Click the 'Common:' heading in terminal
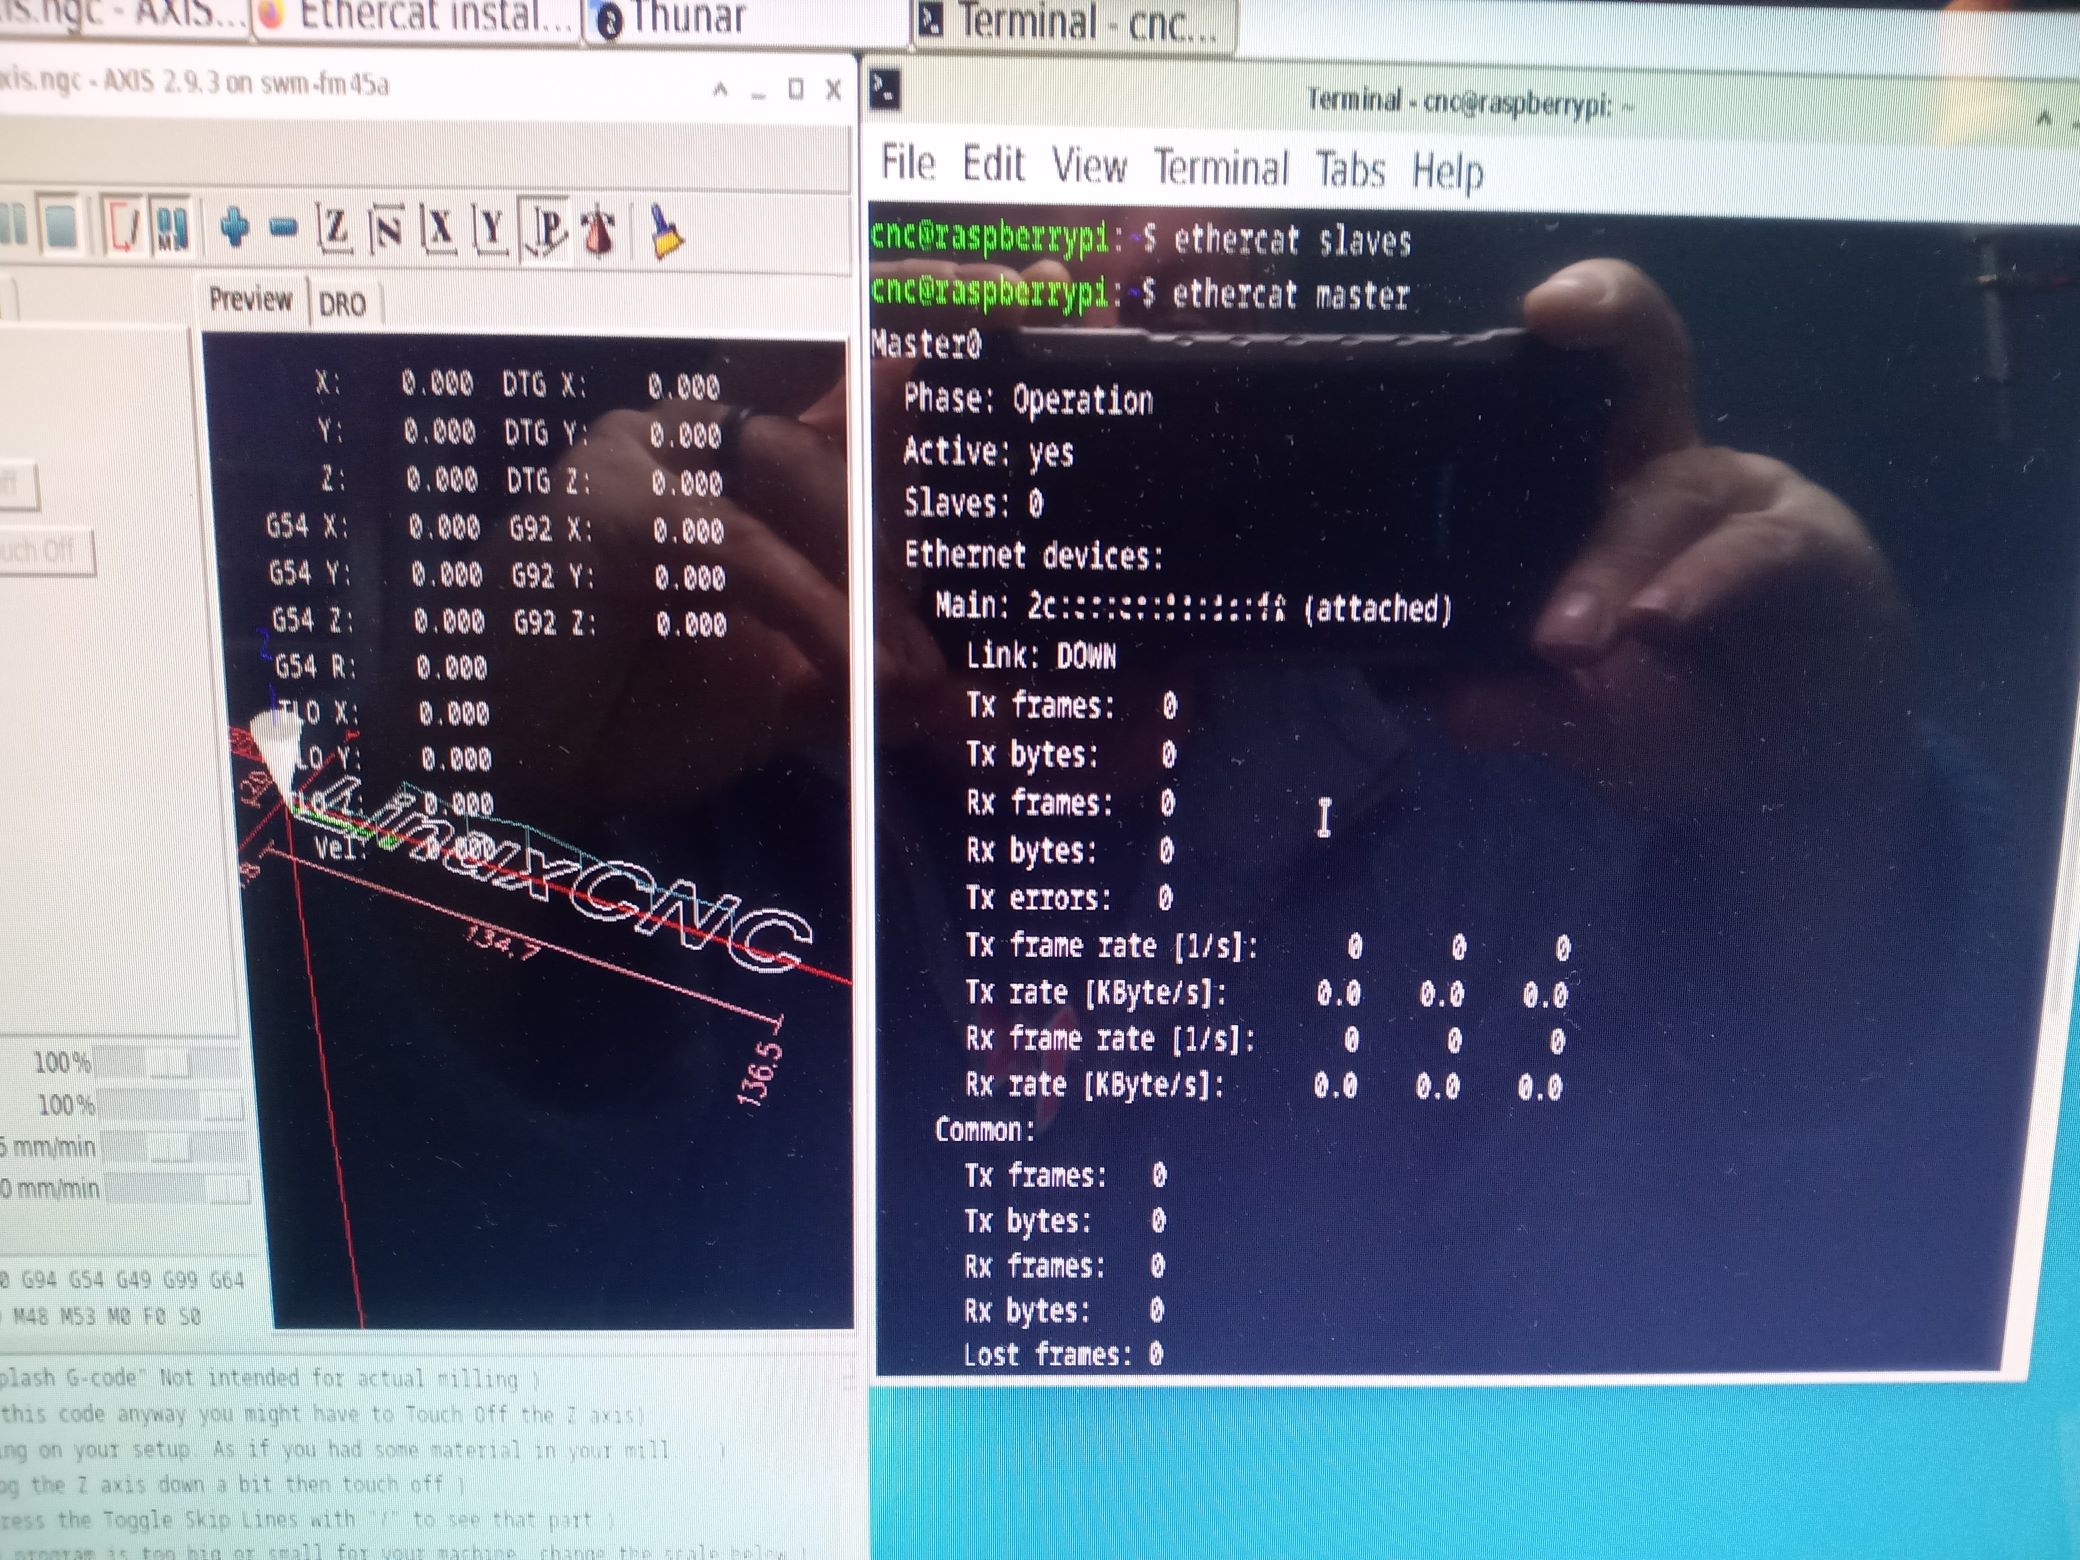 click(984, 1130)
